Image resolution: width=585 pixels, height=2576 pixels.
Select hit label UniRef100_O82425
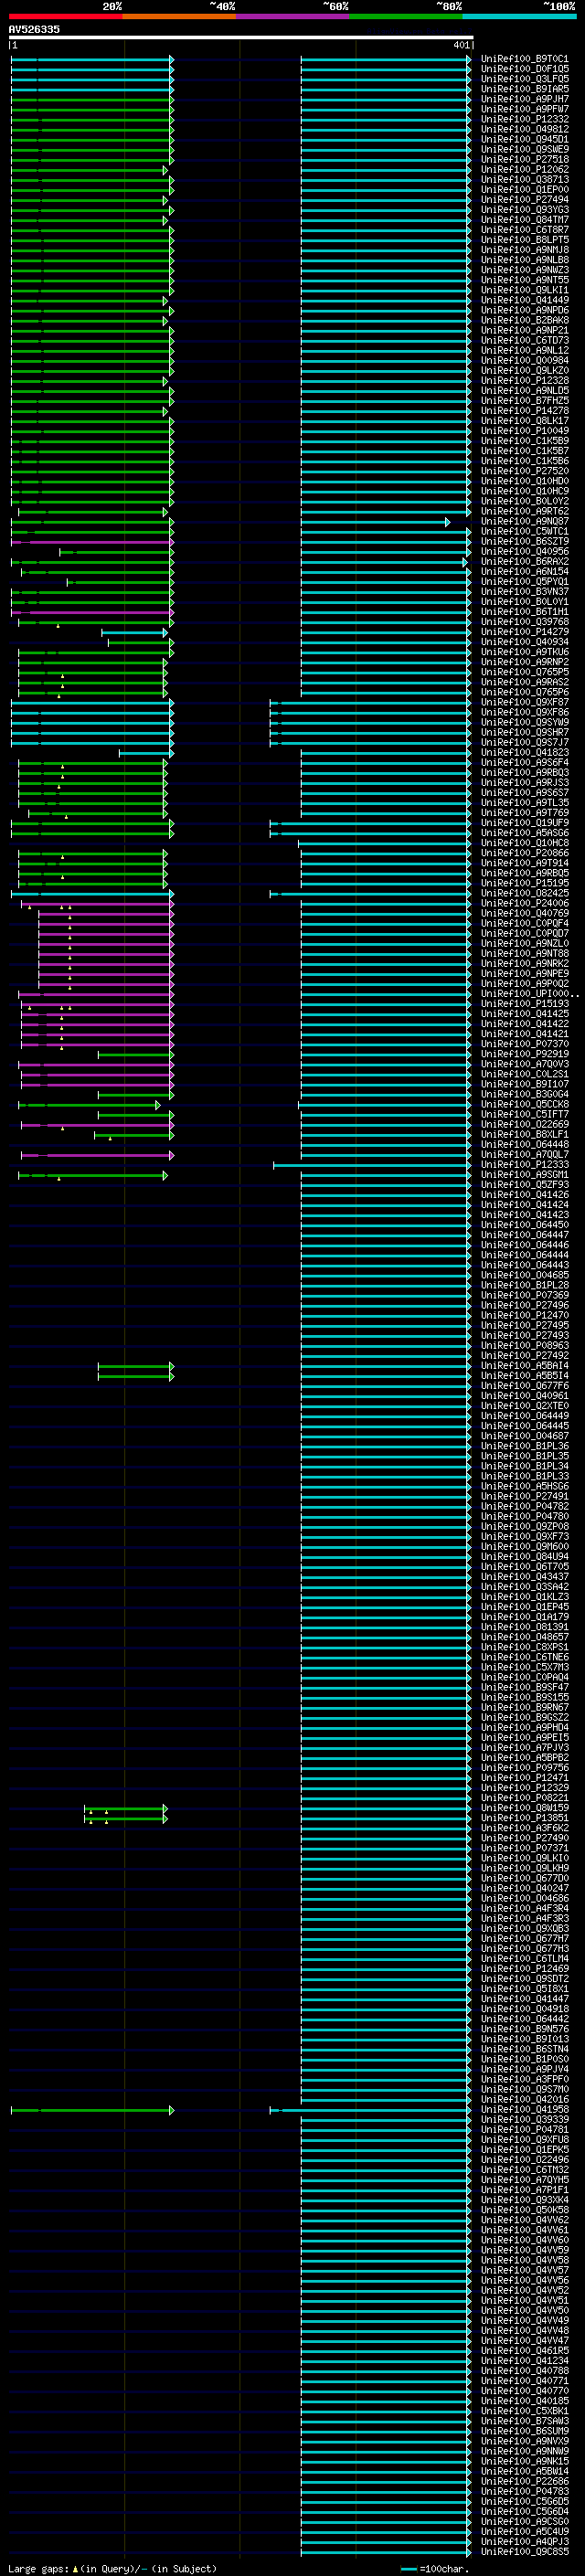pyautogui.click(x=525, y=893)
